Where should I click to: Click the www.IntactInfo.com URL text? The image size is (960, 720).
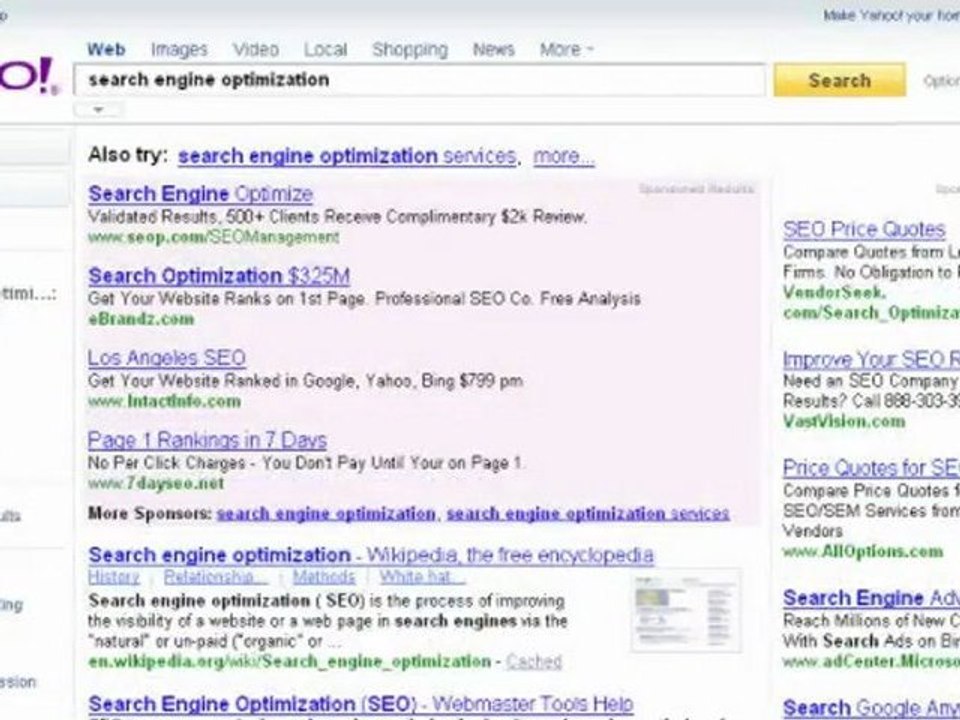[164, 402]
